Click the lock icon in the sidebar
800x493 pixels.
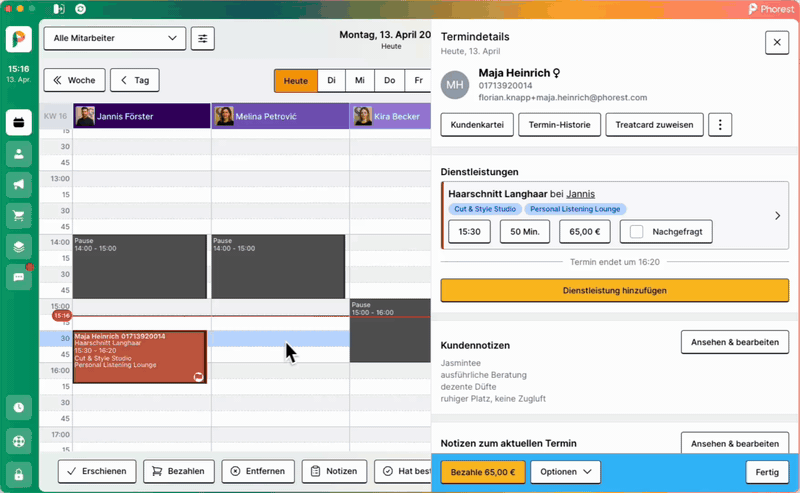coord(18,474)
